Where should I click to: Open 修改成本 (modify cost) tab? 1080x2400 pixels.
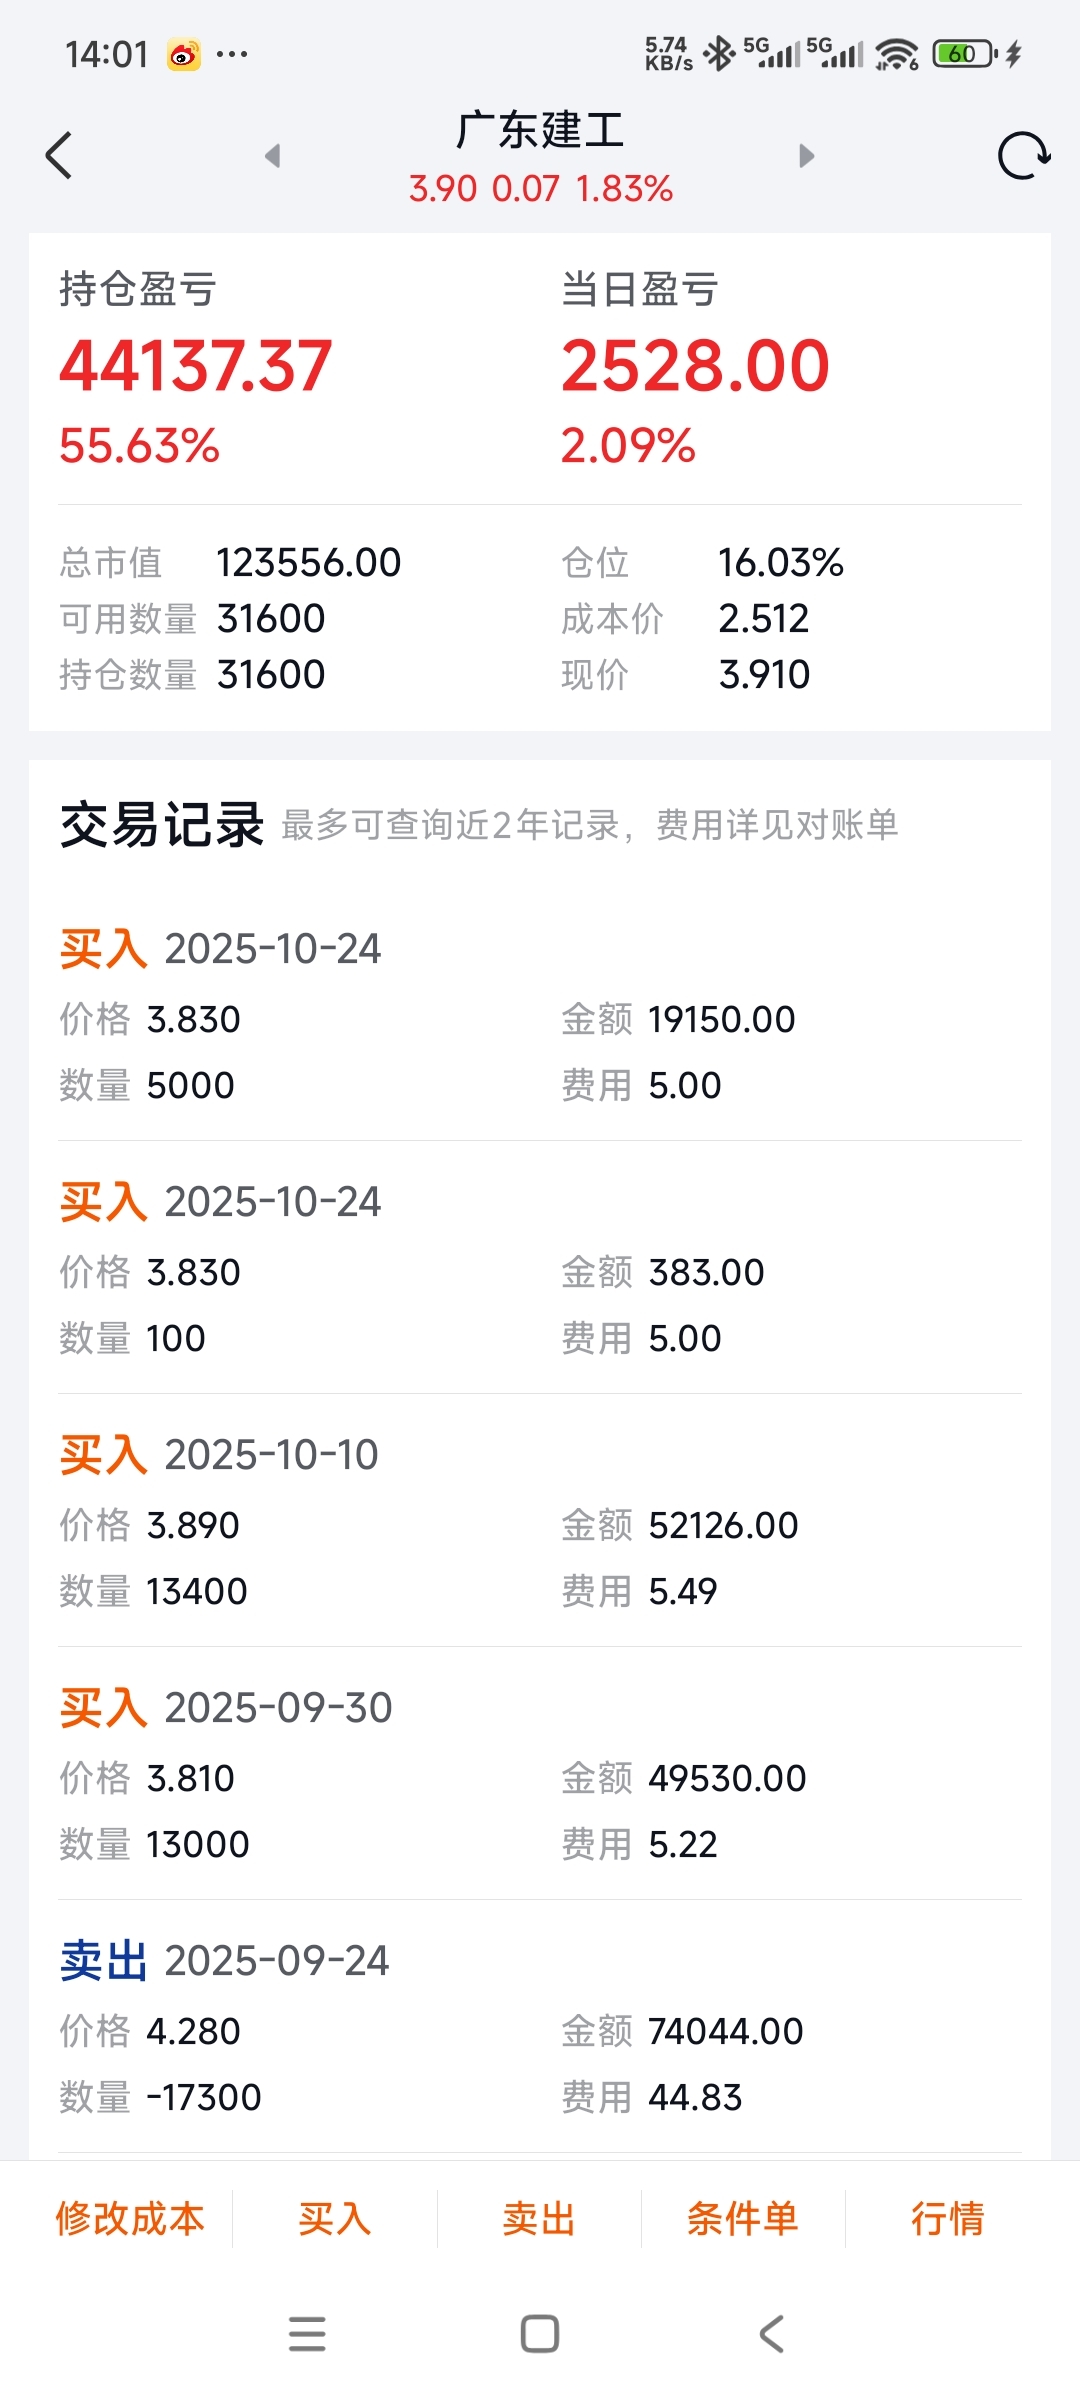tap(130, 2219)
